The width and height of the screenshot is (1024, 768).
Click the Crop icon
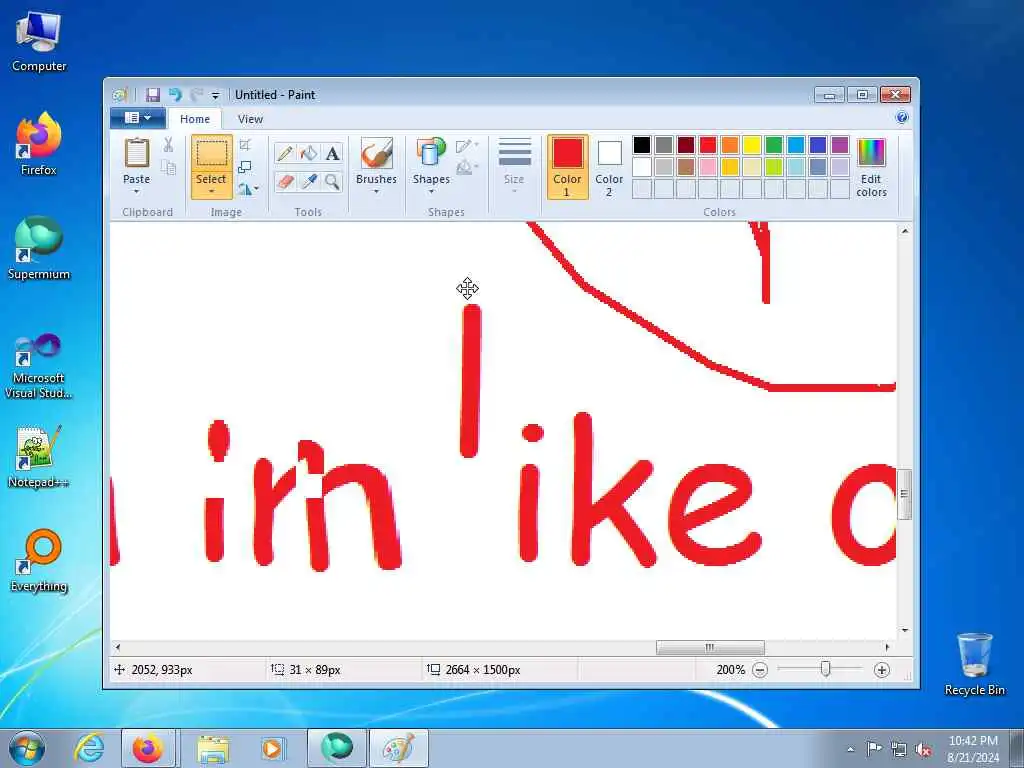point(245,145)
